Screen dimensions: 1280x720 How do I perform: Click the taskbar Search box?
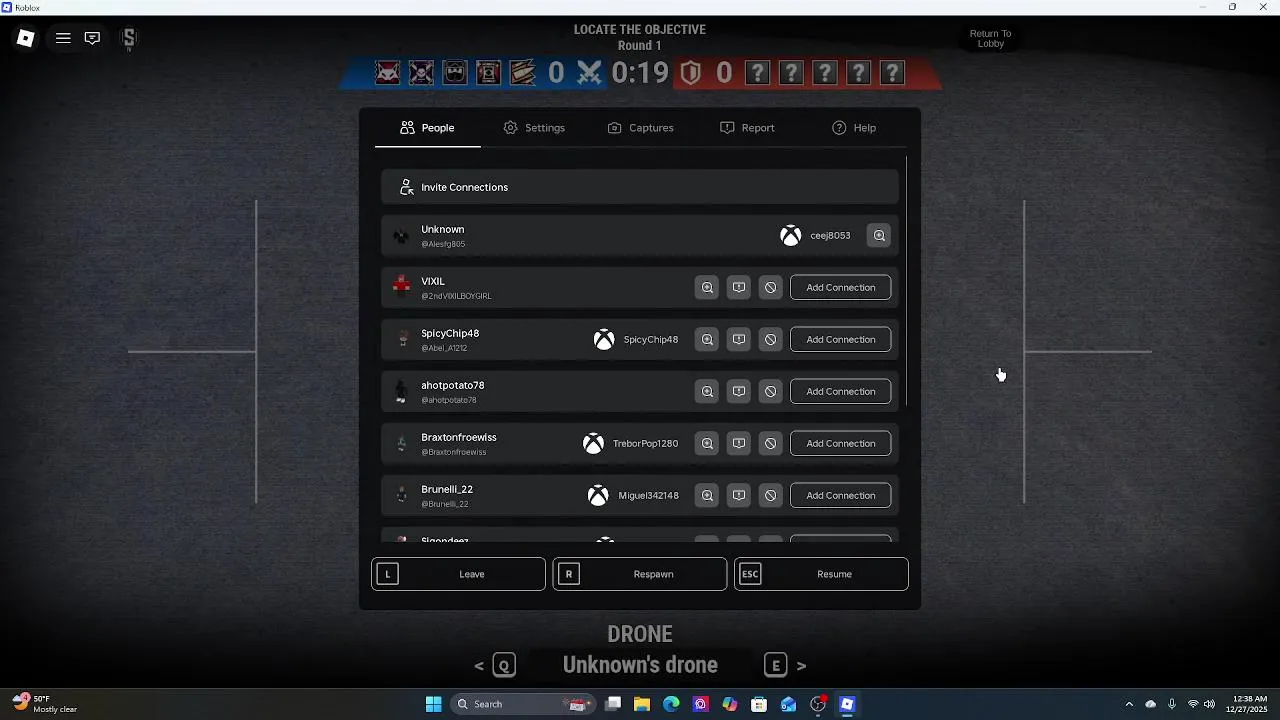pos(522,704)
